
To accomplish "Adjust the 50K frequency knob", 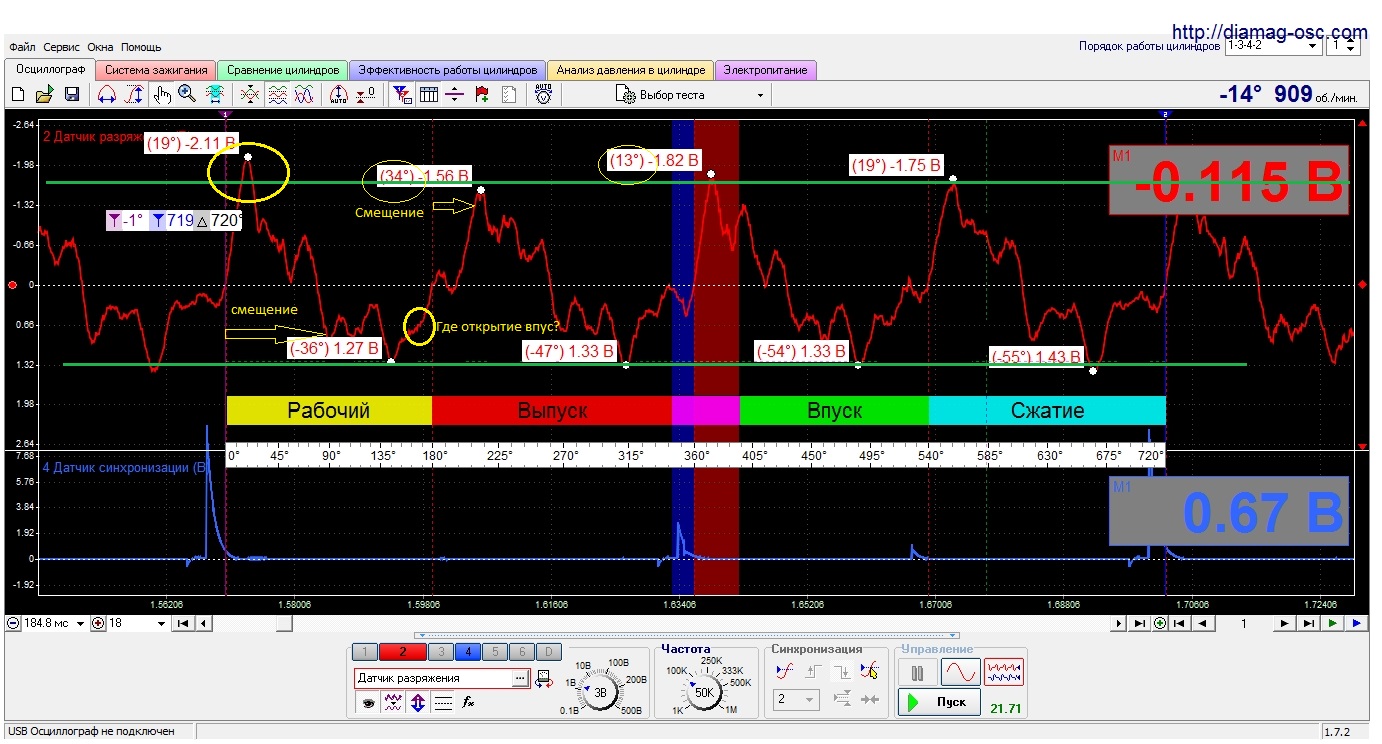I will (x=704, y=692).
